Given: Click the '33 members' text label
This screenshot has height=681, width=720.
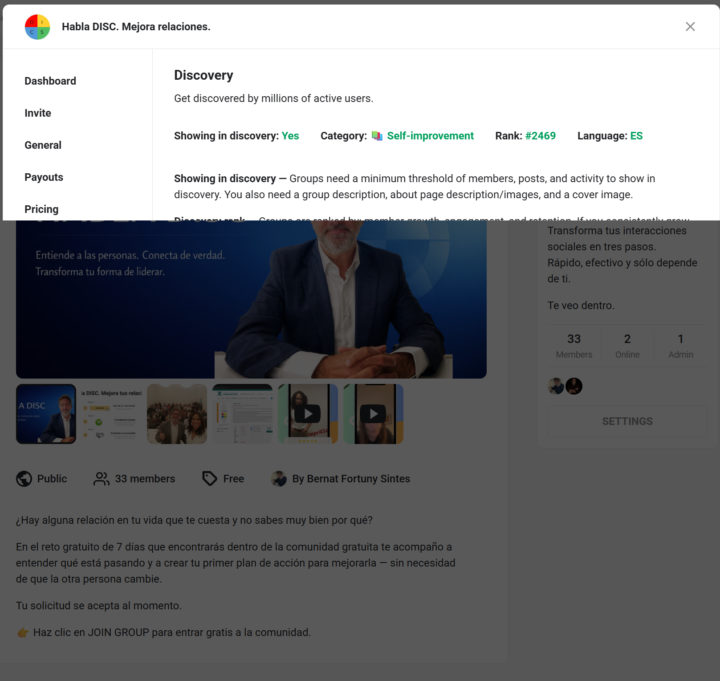Looking at the screenshot, I should 145,478.
